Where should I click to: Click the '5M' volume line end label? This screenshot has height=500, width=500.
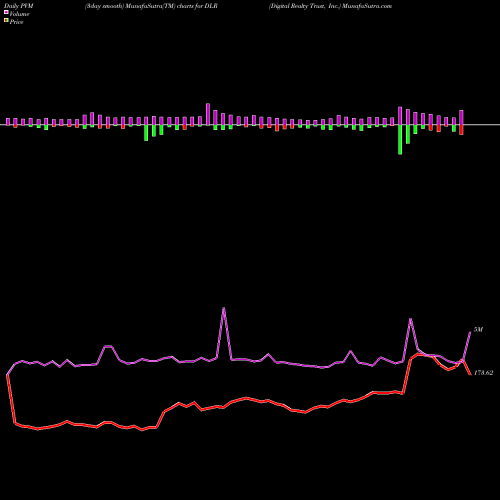478,330
